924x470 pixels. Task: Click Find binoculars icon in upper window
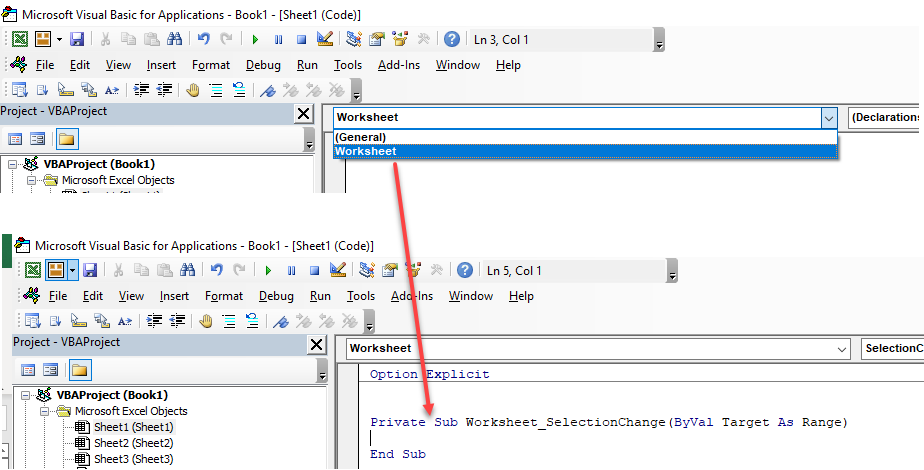coord(174,39)
